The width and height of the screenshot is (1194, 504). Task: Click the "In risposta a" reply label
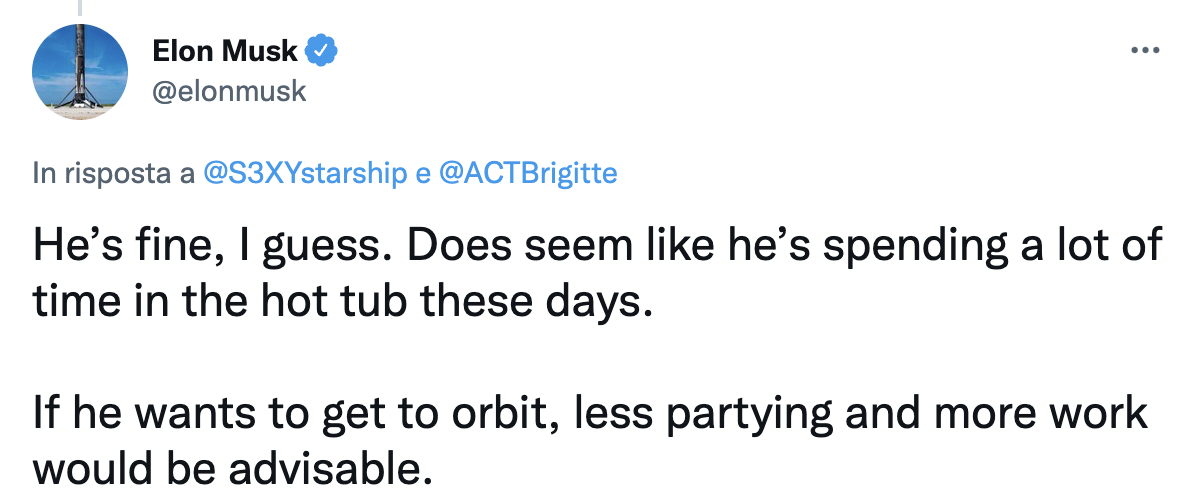[113, 174]
